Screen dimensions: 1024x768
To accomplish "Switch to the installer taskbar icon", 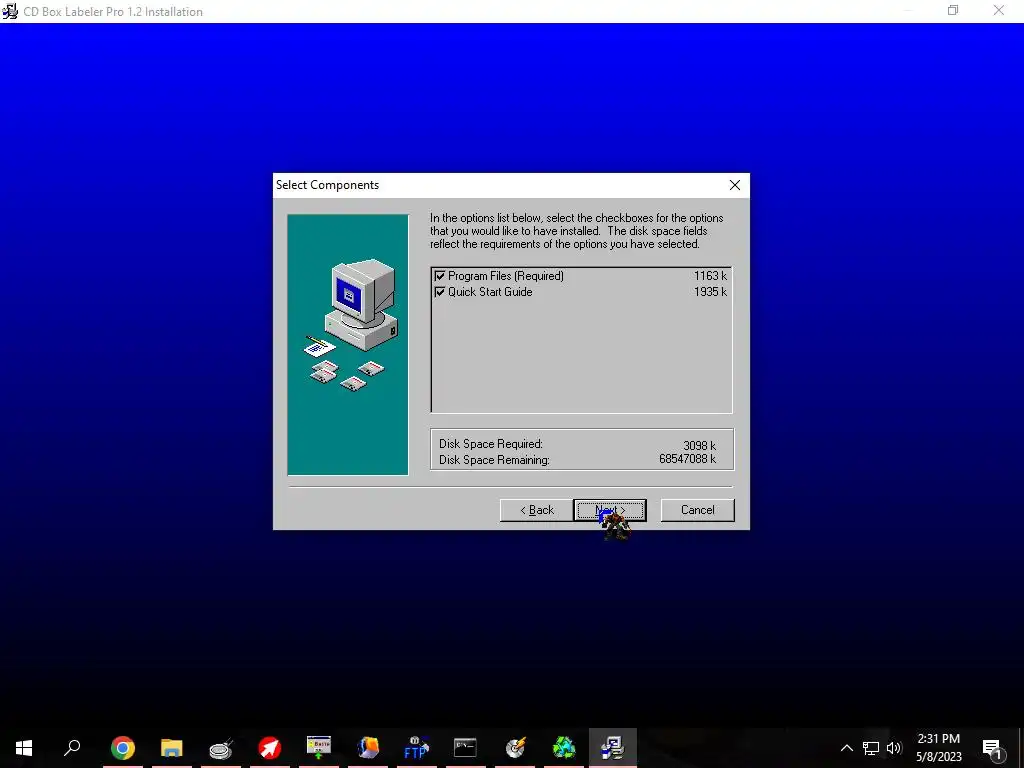I will 613,748.
